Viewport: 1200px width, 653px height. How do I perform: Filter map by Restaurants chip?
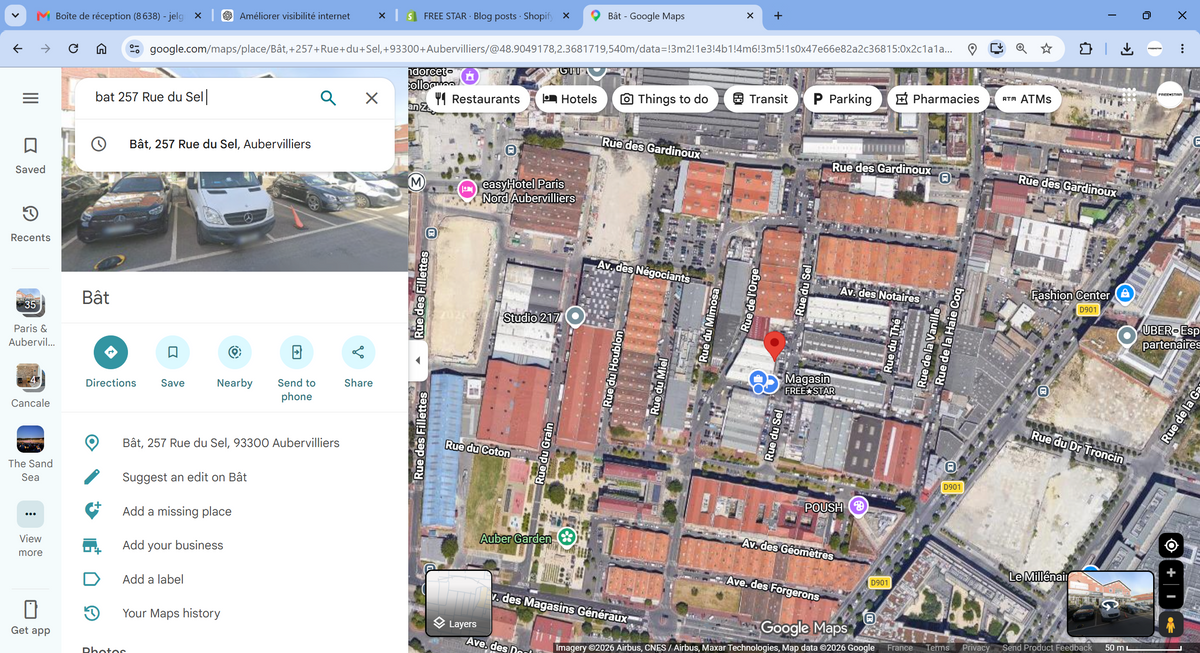pyautogui.click(x=477, y=99)
